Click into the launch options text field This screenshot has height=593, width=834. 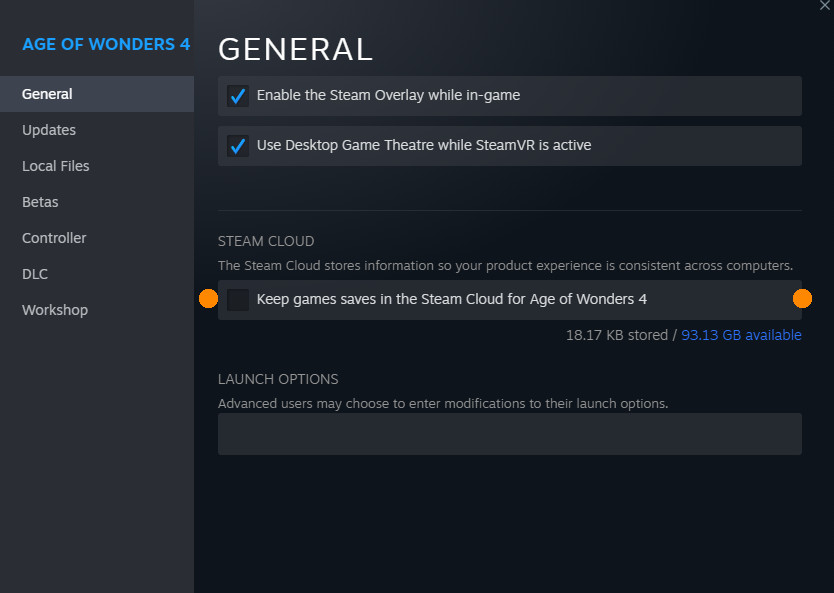click(509, 434)
